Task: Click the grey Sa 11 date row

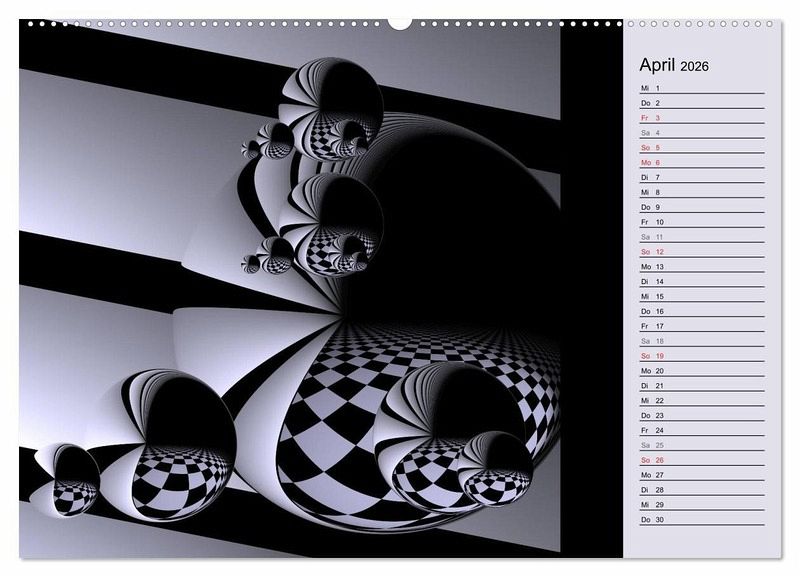Action: [701, 237]
